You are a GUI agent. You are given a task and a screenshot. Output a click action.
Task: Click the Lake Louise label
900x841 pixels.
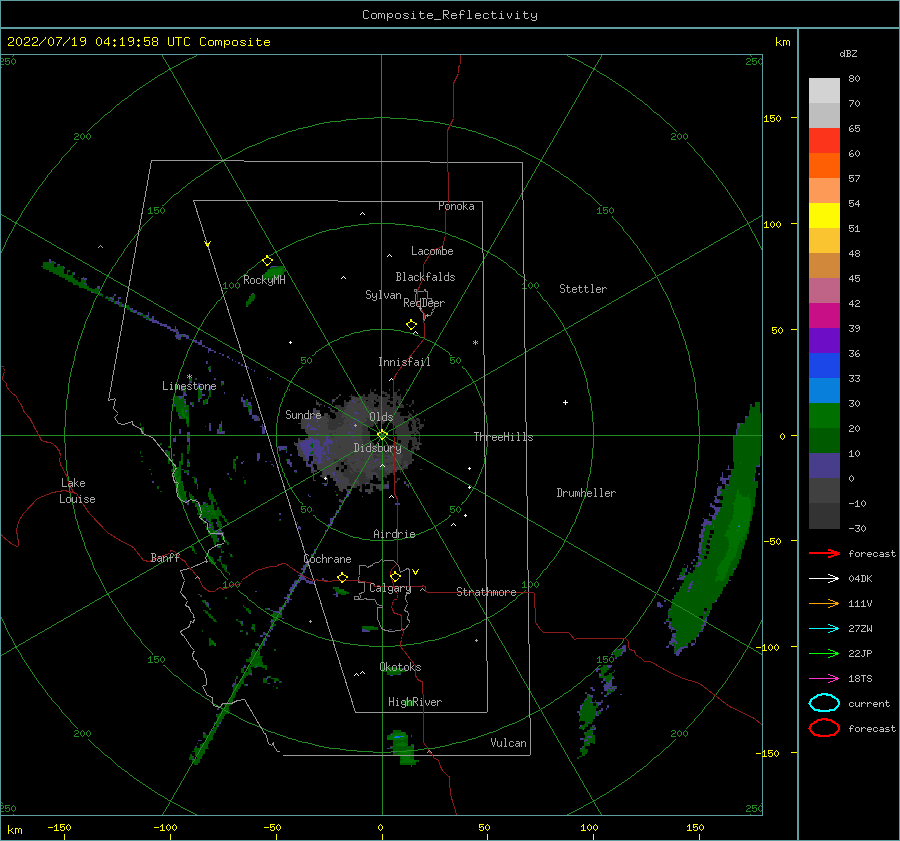pyautogui.click(x=77, y=491)
